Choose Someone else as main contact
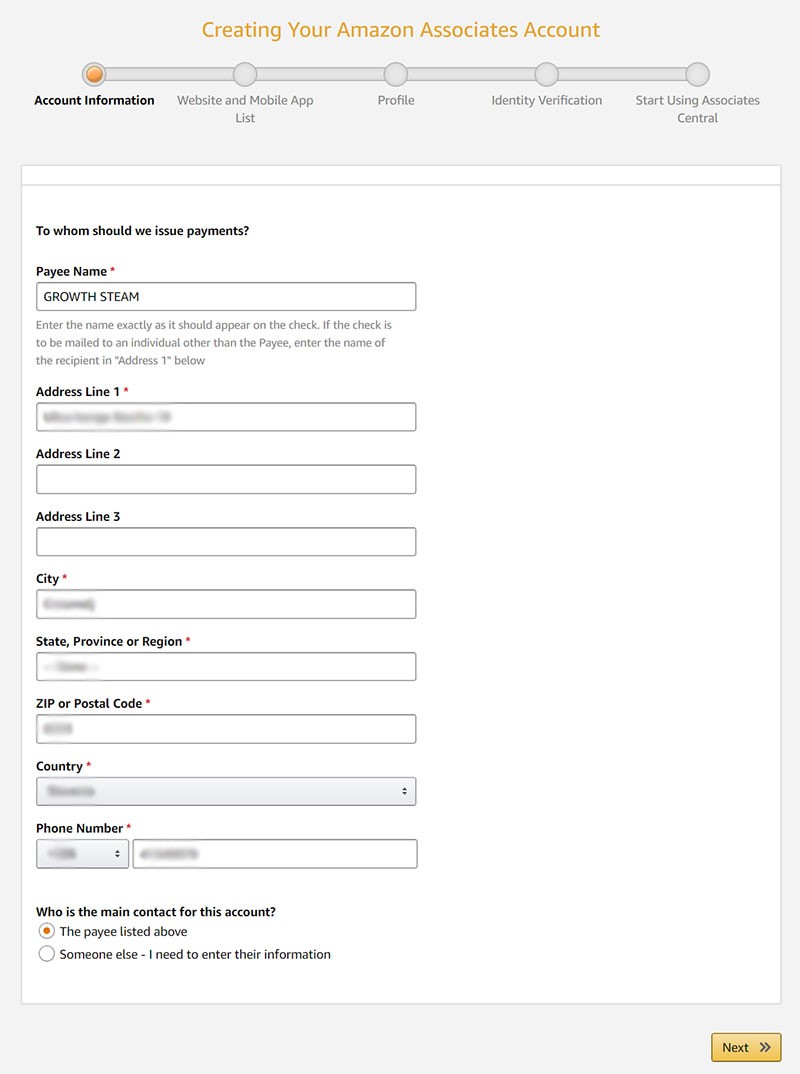Image resolution: width=800 pixels, height=1074 pixels. 45,954
